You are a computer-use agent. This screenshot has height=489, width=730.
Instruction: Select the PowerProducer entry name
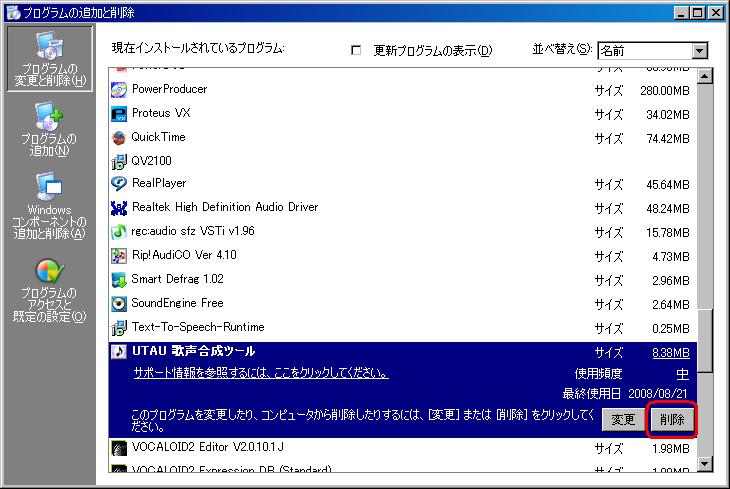pos(169,89)
